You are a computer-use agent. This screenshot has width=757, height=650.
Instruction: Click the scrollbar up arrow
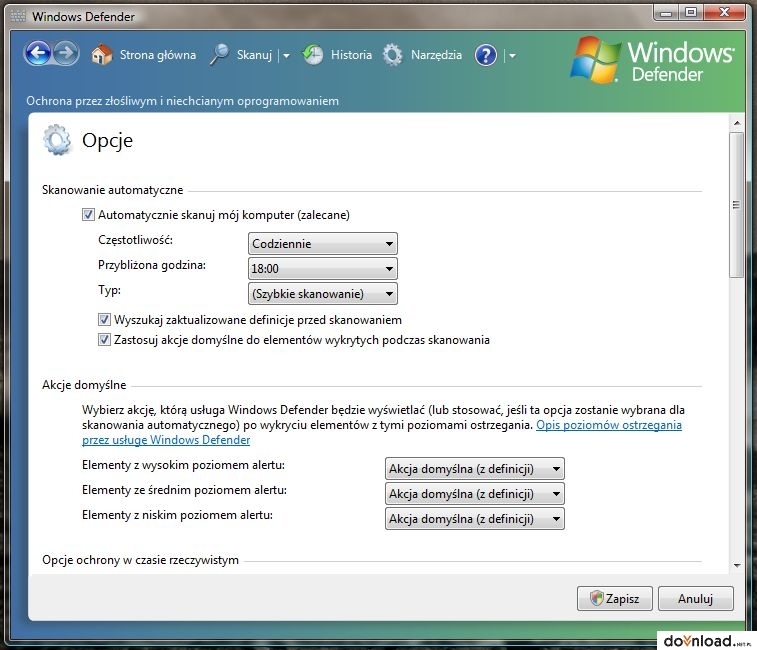737,123
